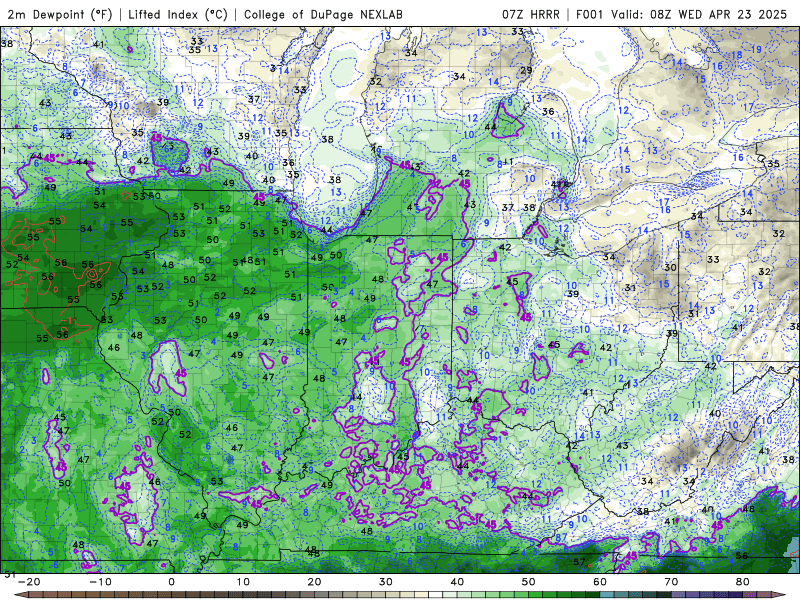The image size is (800, 600).
Task: Click the "70" colorbar scale label
Action: point(671,582)
